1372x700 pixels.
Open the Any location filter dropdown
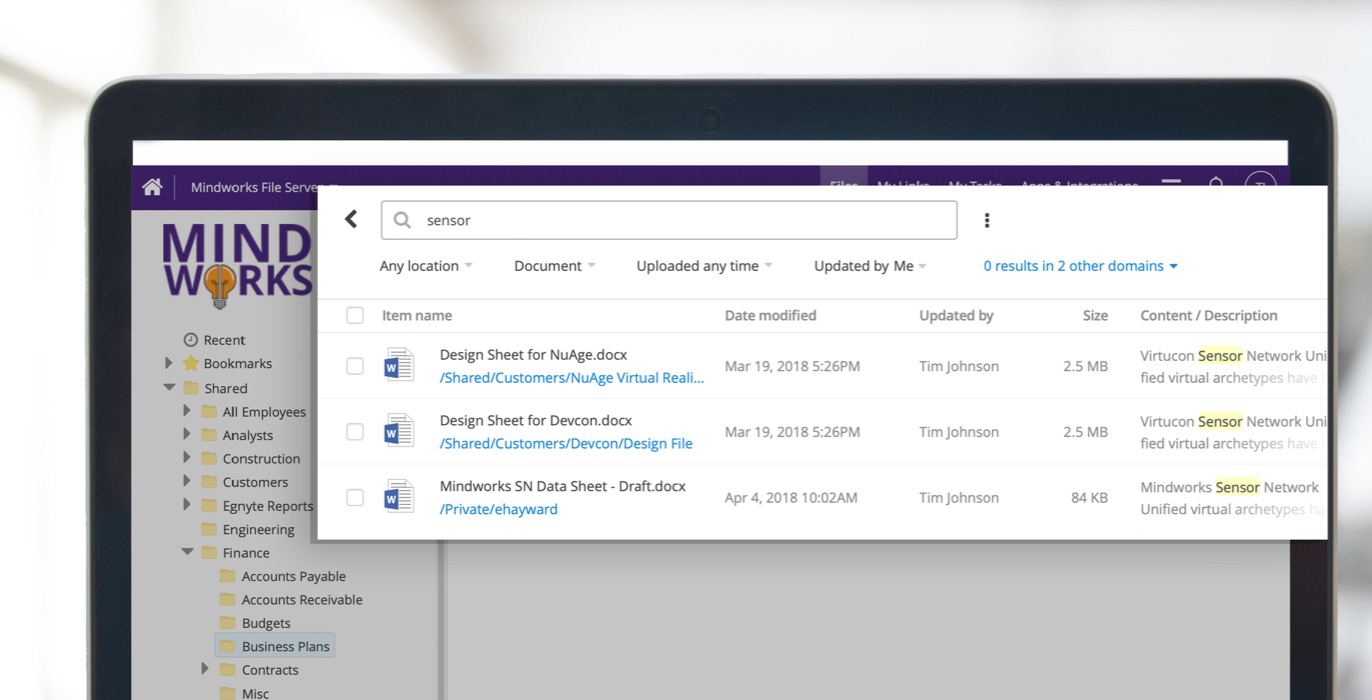(425, 266)
